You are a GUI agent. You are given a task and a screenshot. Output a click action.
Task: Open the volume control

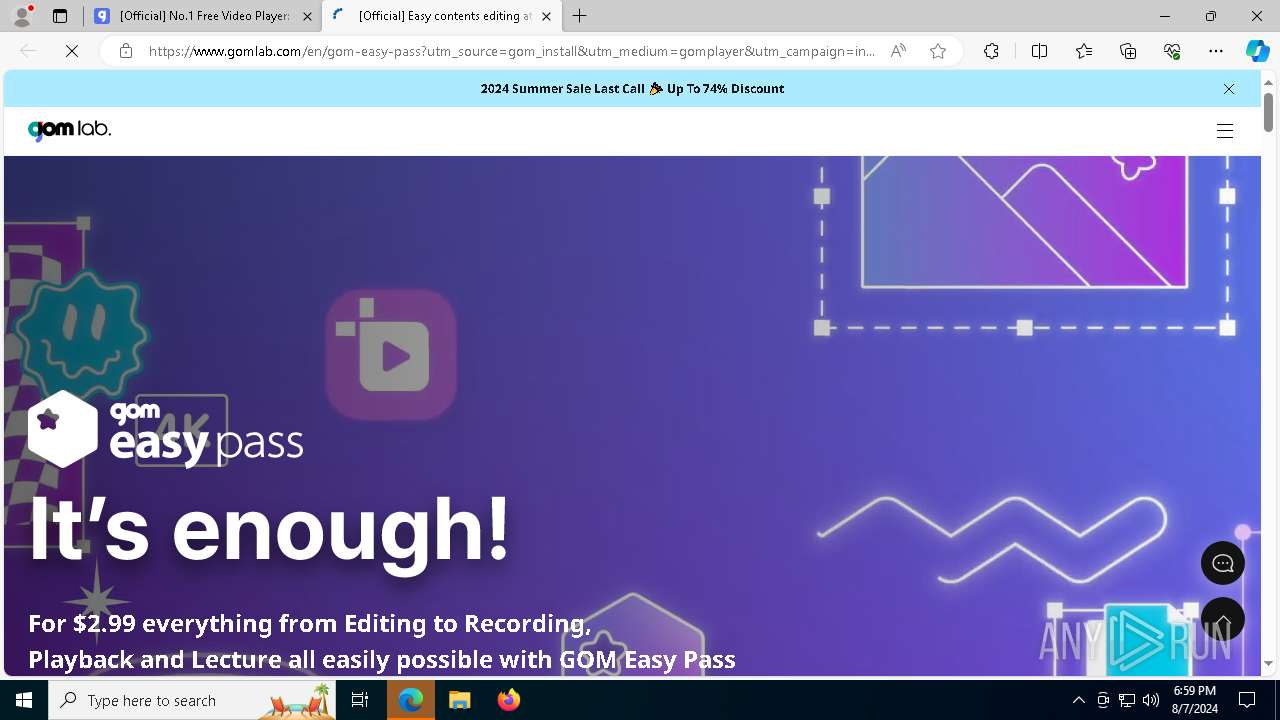point(1151,700)
